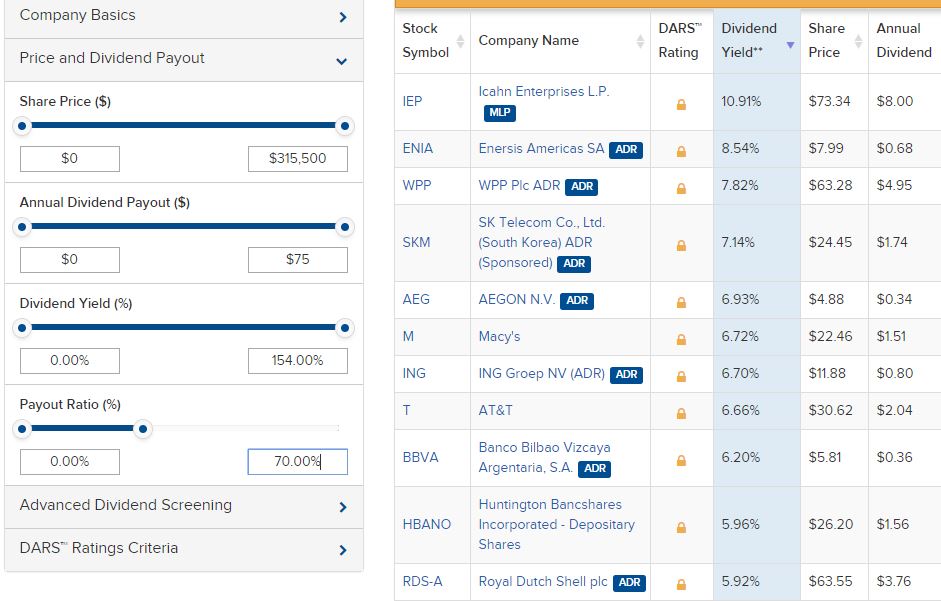Click the lock icon in the HBANO row
The width and height of the screenshot is (941, 601).
click(681, 528)
